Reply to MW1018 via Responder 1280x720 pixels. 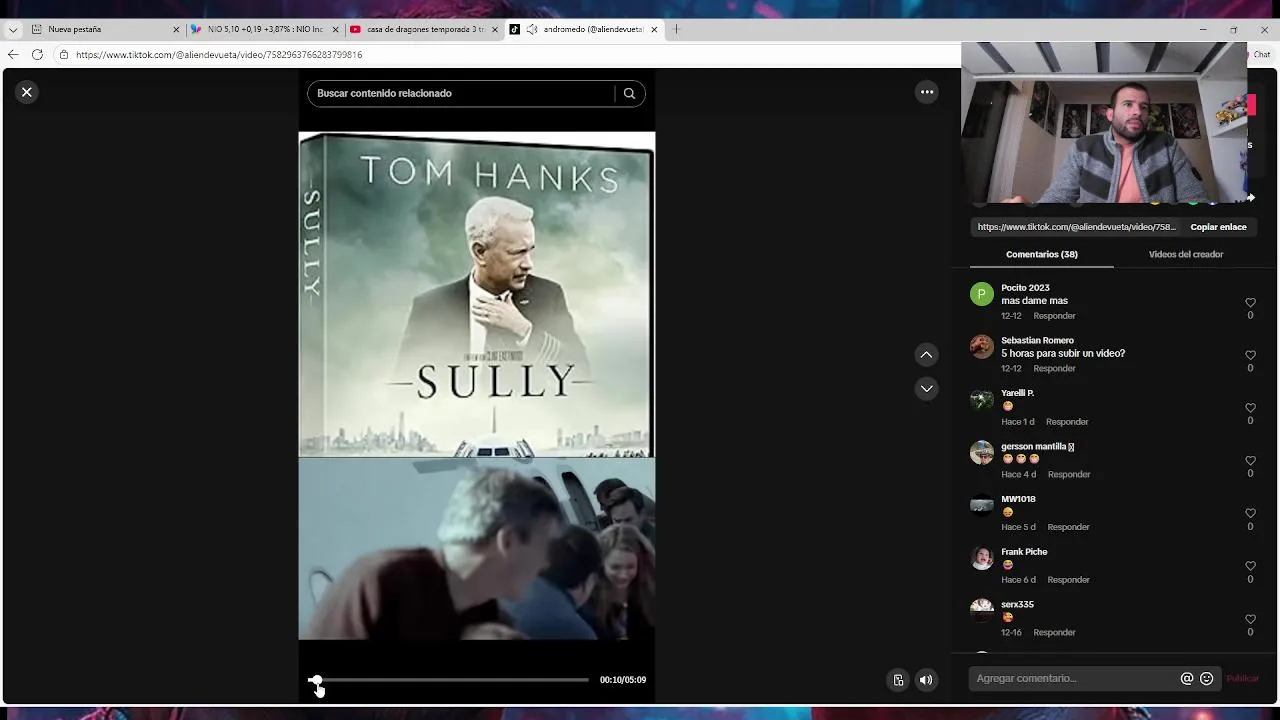coord(1068,527)
